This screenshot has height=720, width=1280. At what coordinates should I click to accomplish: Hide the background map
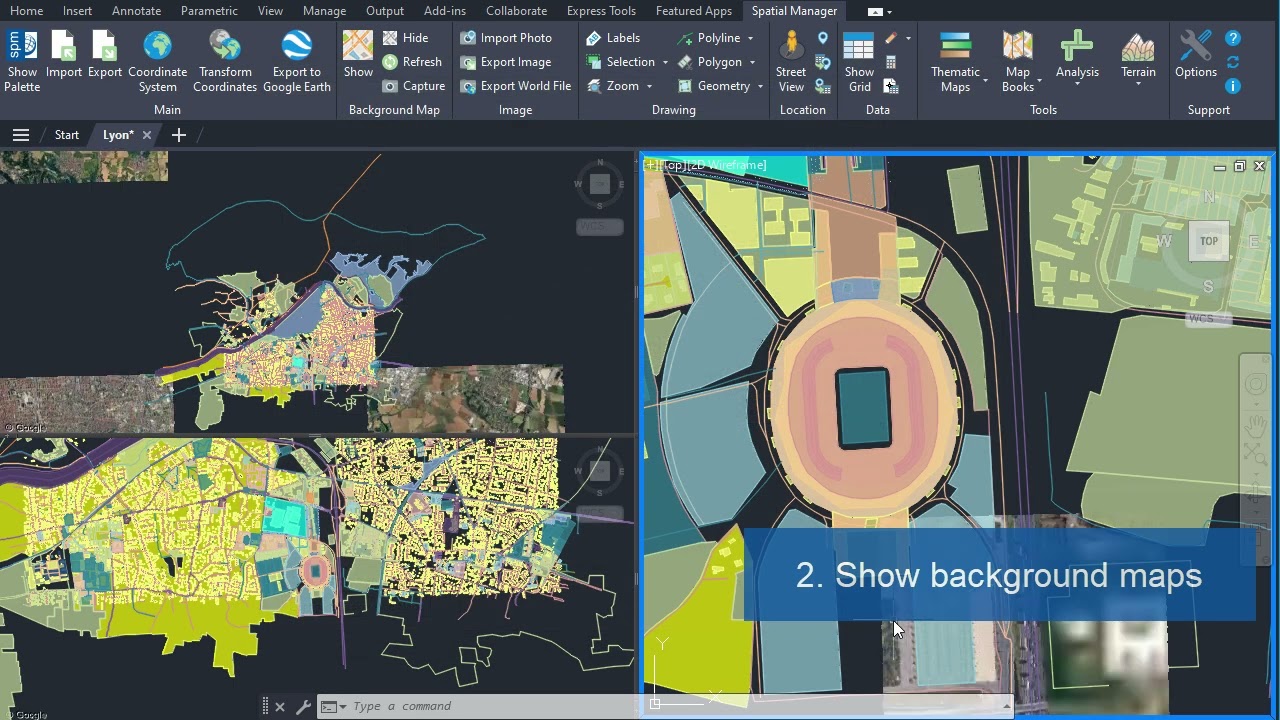click(x=405, y=38)
